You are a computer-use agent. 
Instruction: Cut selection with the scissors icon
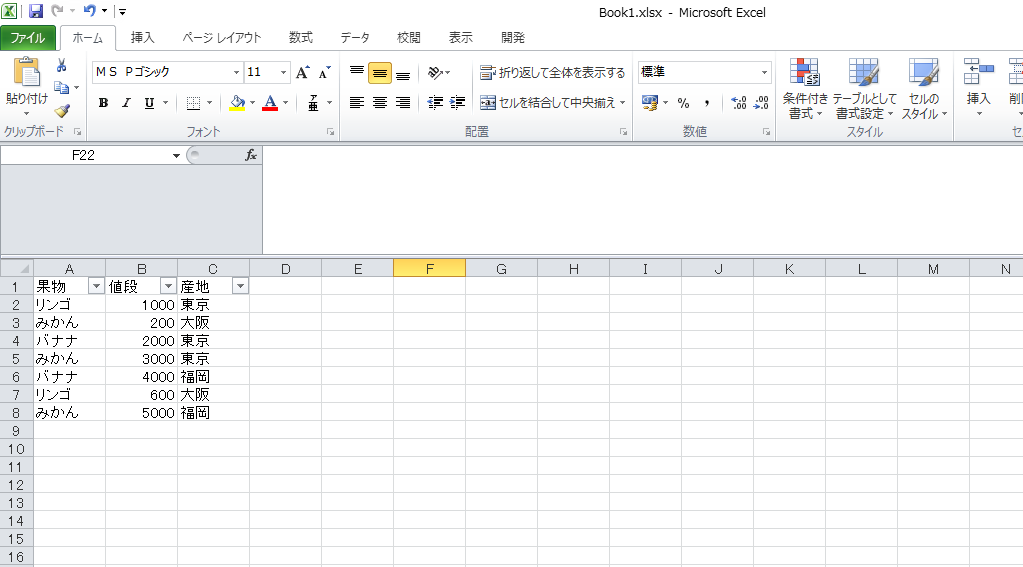tap(61, 65)
